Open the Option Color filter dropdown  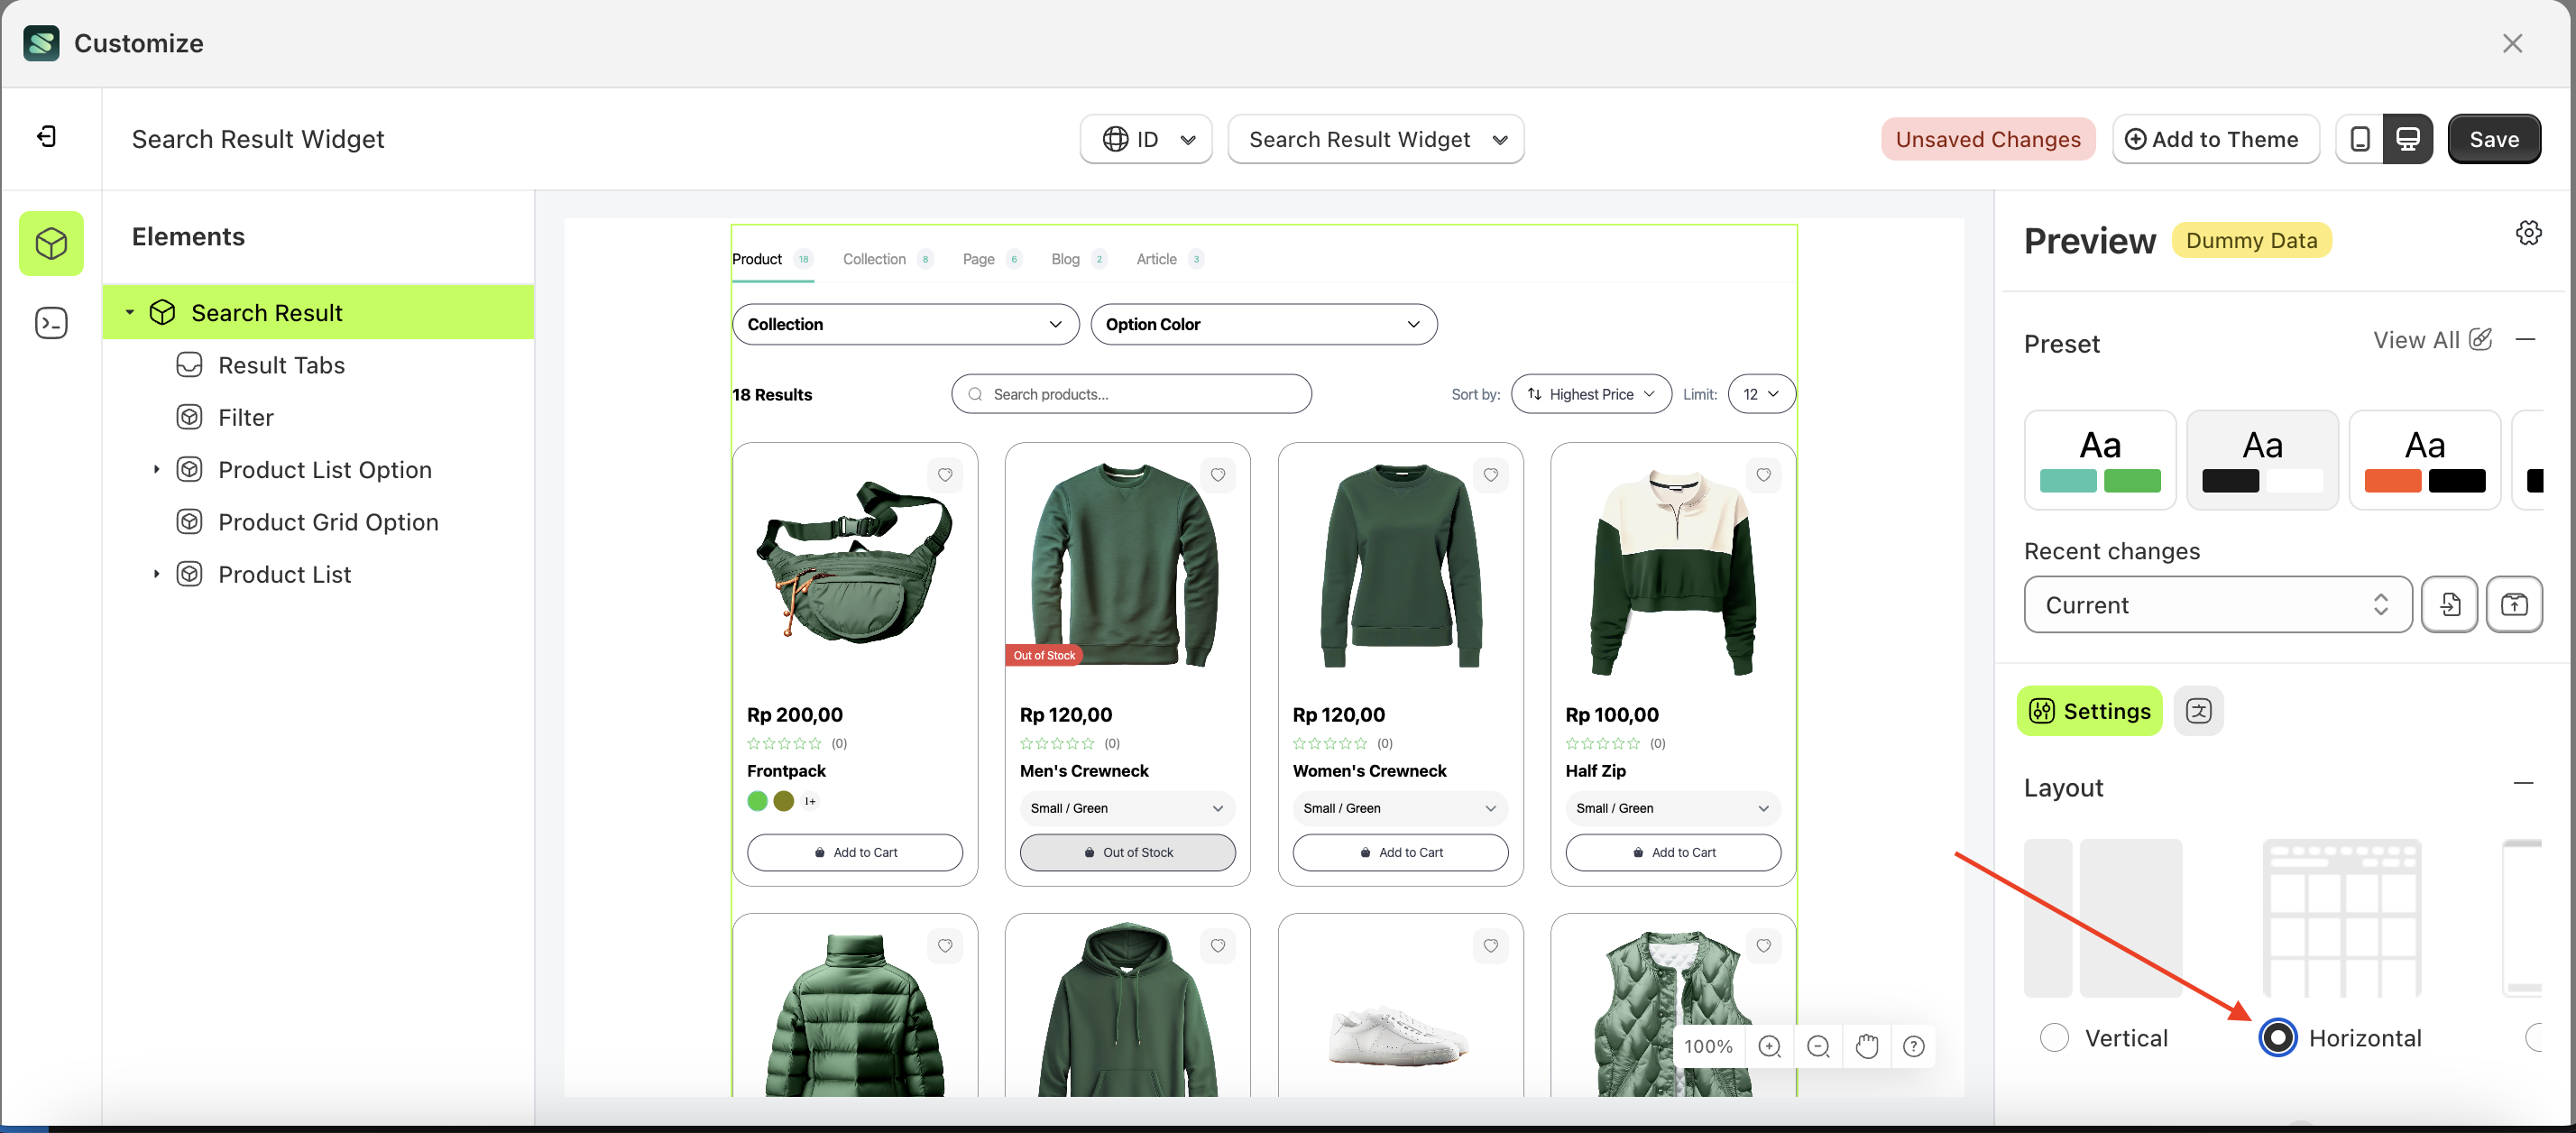click(x=1263, y=324)
